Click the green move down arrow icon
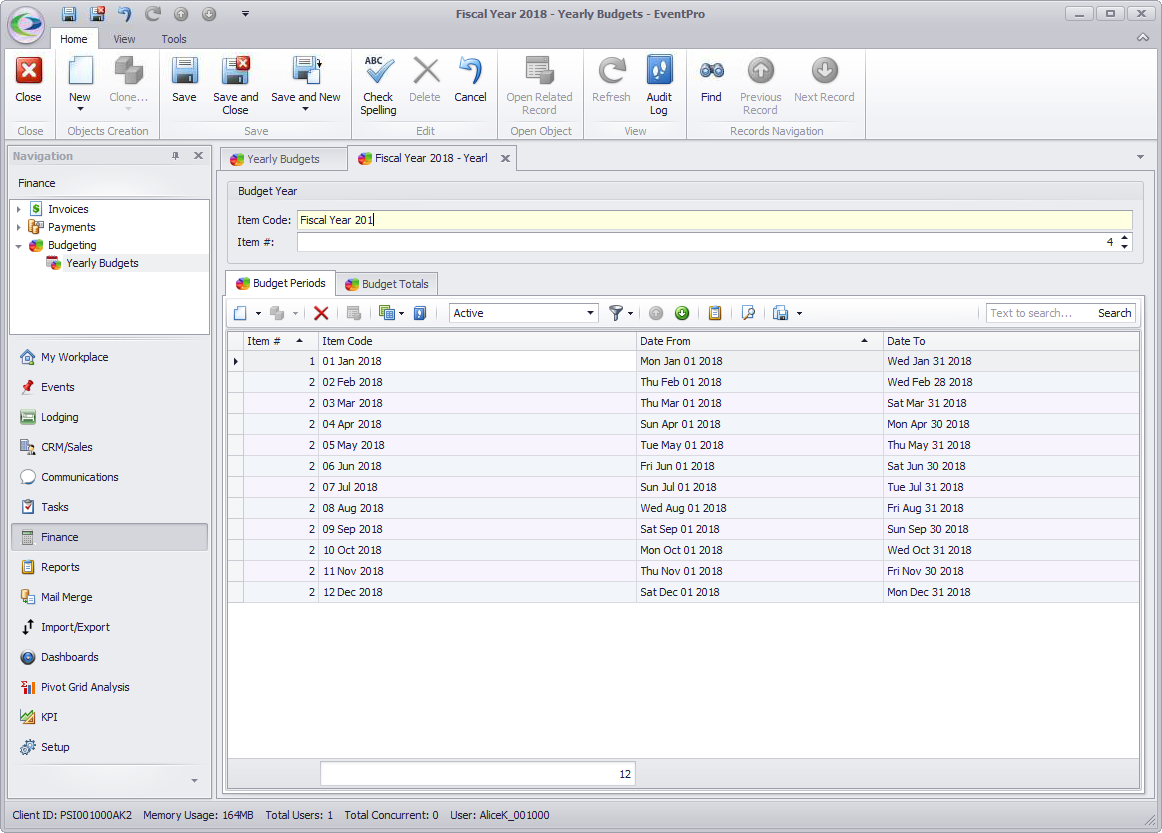1162x833 pixels. coord(682,313)
